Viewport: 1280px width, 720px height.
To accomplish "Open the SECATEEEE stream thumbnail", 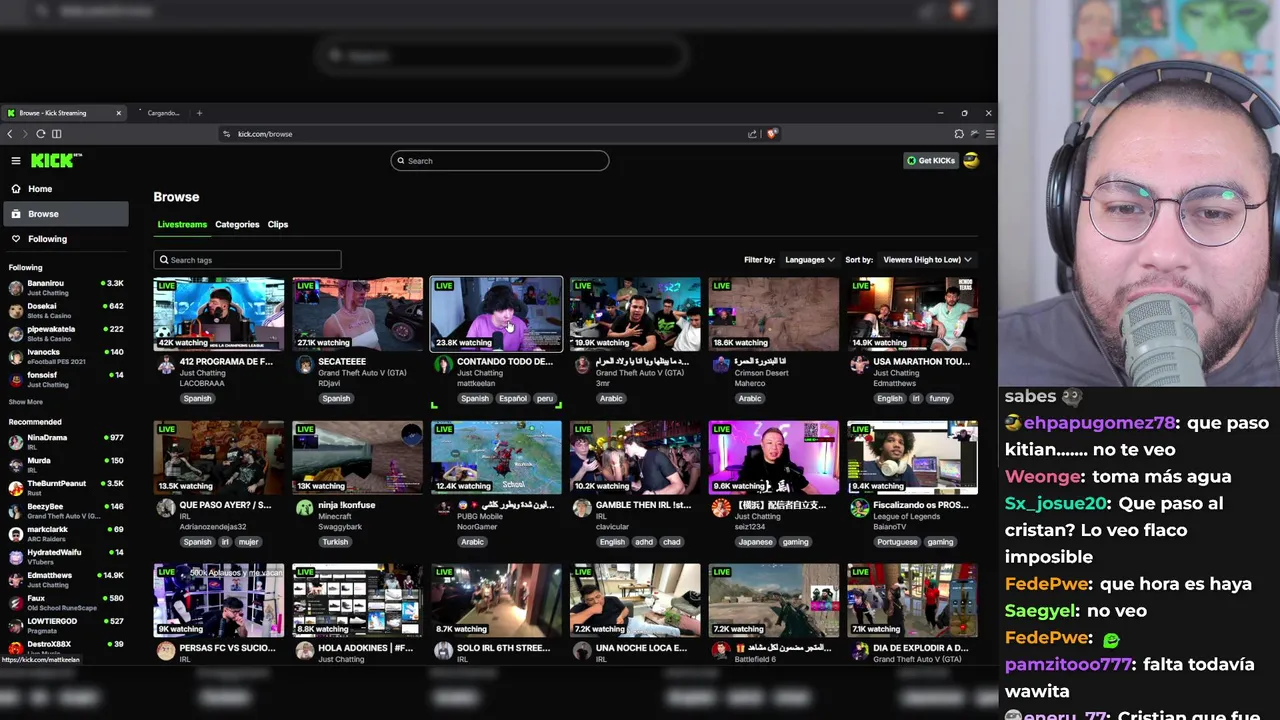I will click(x=358, y=314).
